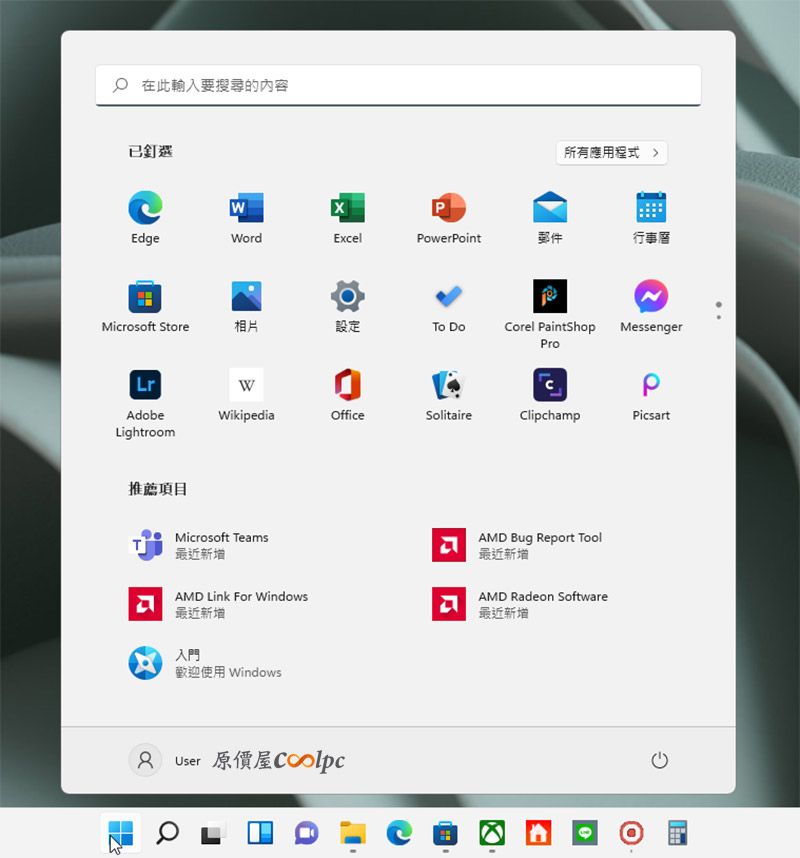
Task: Open Task View on the taskbar
Action: point(213,833)
